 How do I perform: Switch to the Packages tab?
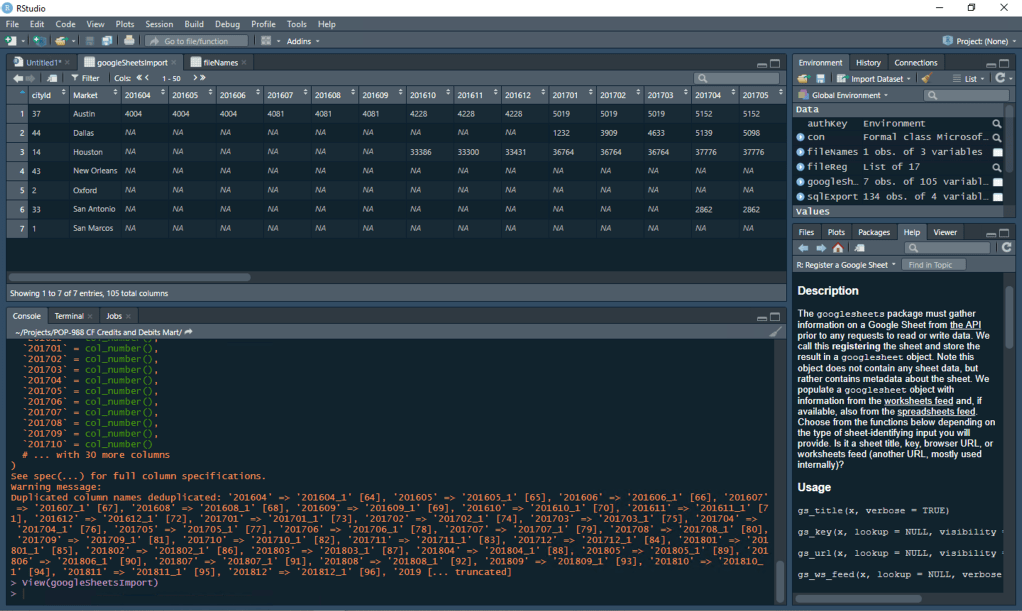[x=873, y=232]
